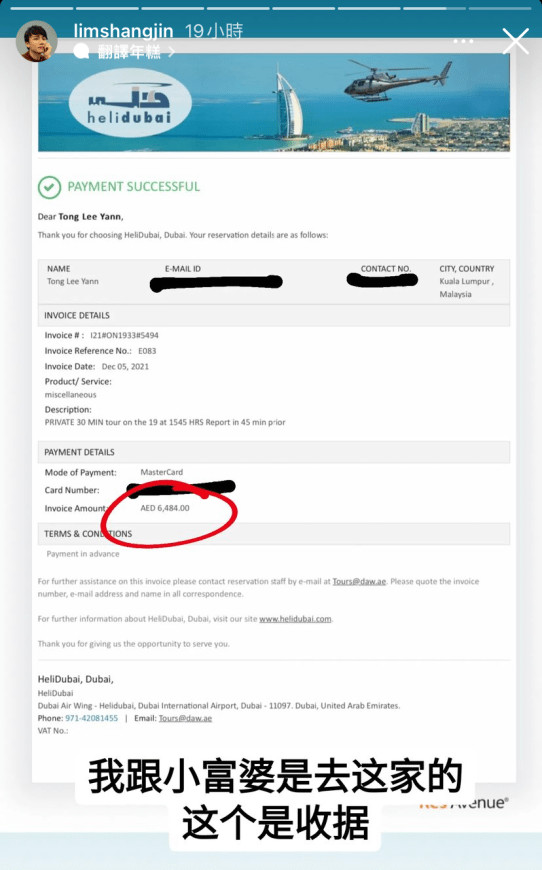542x870 pixels.
Task: Tap the Chinese caption text sticker
Action: point(276,800)
